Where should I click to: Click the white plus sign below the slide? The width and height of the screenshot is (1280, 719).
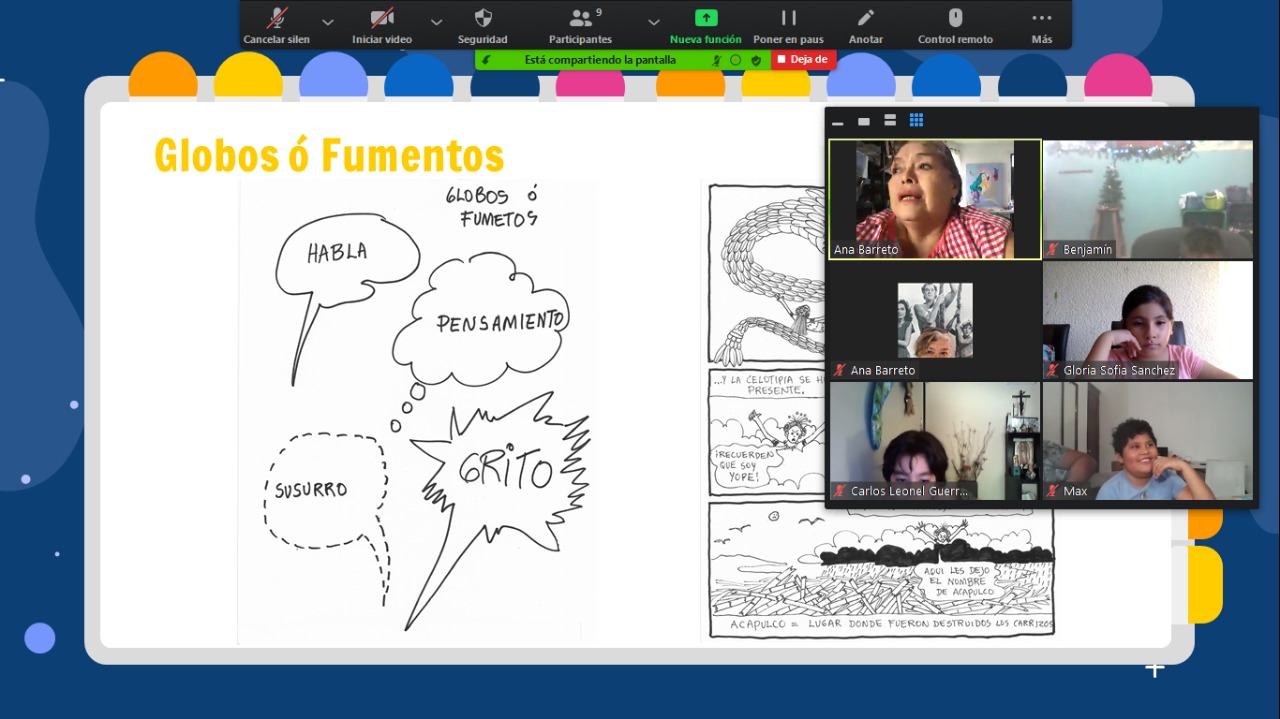click(1155, 669)
